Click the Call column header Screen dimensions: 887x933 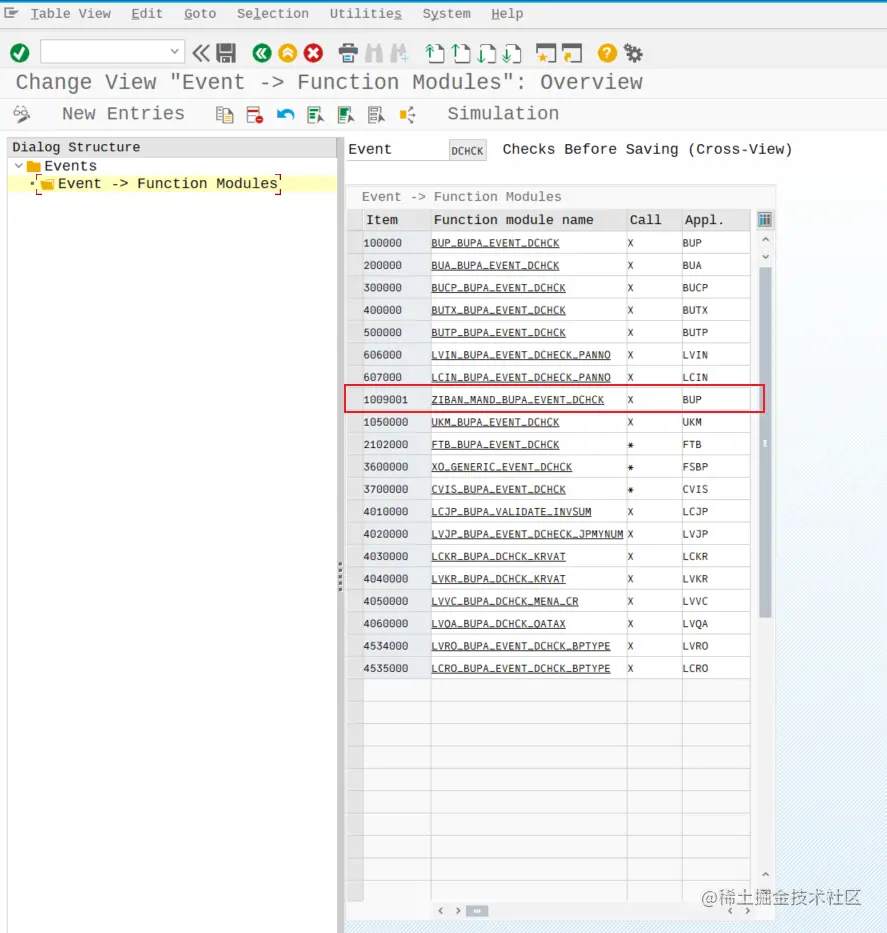point(654,220)
